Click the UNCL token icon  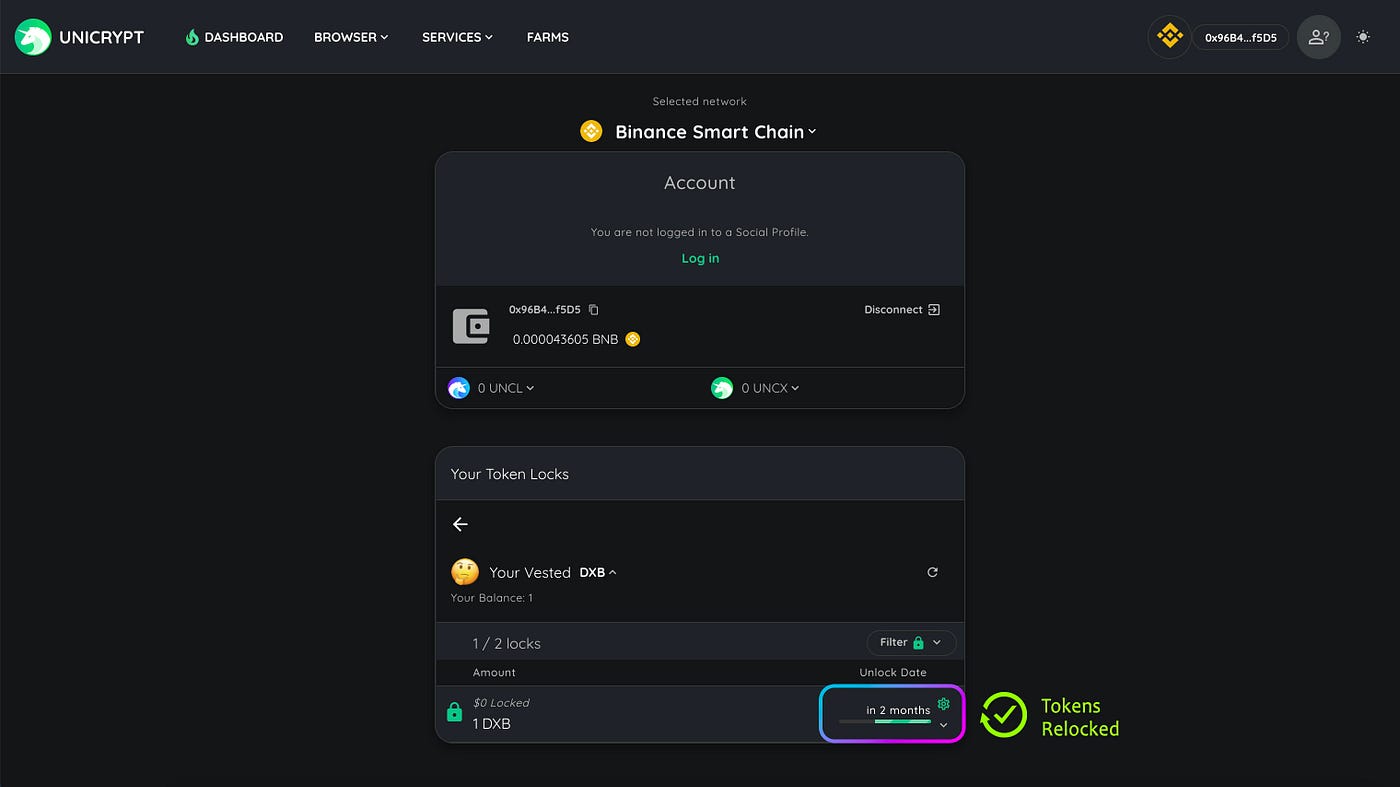[459, 388]
